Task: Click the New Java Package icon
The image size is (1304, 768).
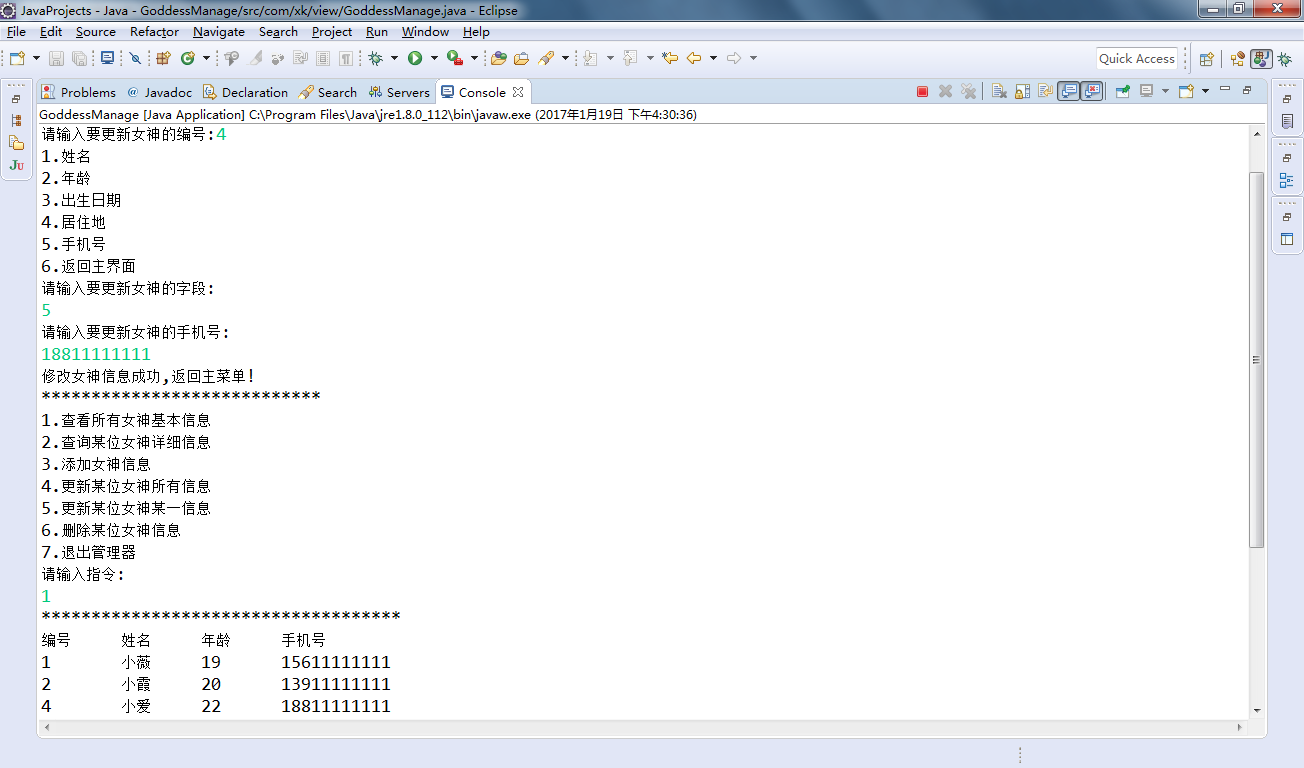Action: [163, 58]
